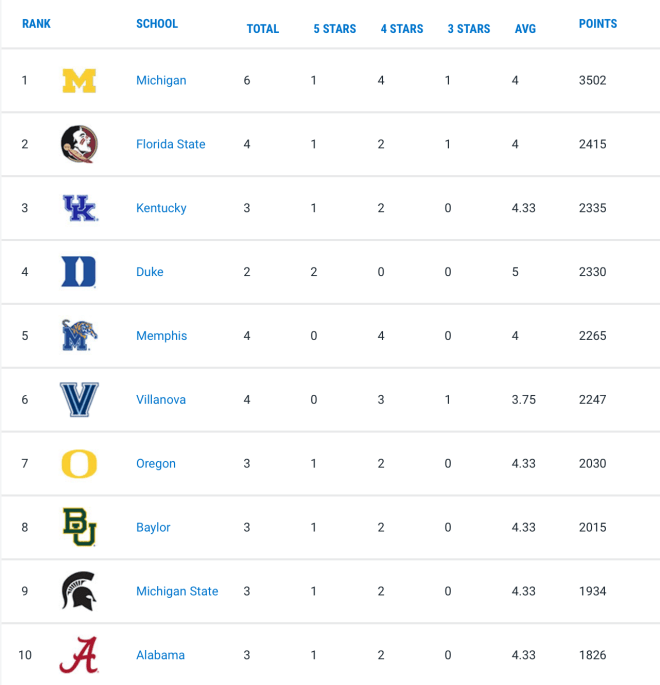Screen dimensions: 660x685
Task: Click the Michigan State Spartan helmet logo
Action: tap(79, 591)
